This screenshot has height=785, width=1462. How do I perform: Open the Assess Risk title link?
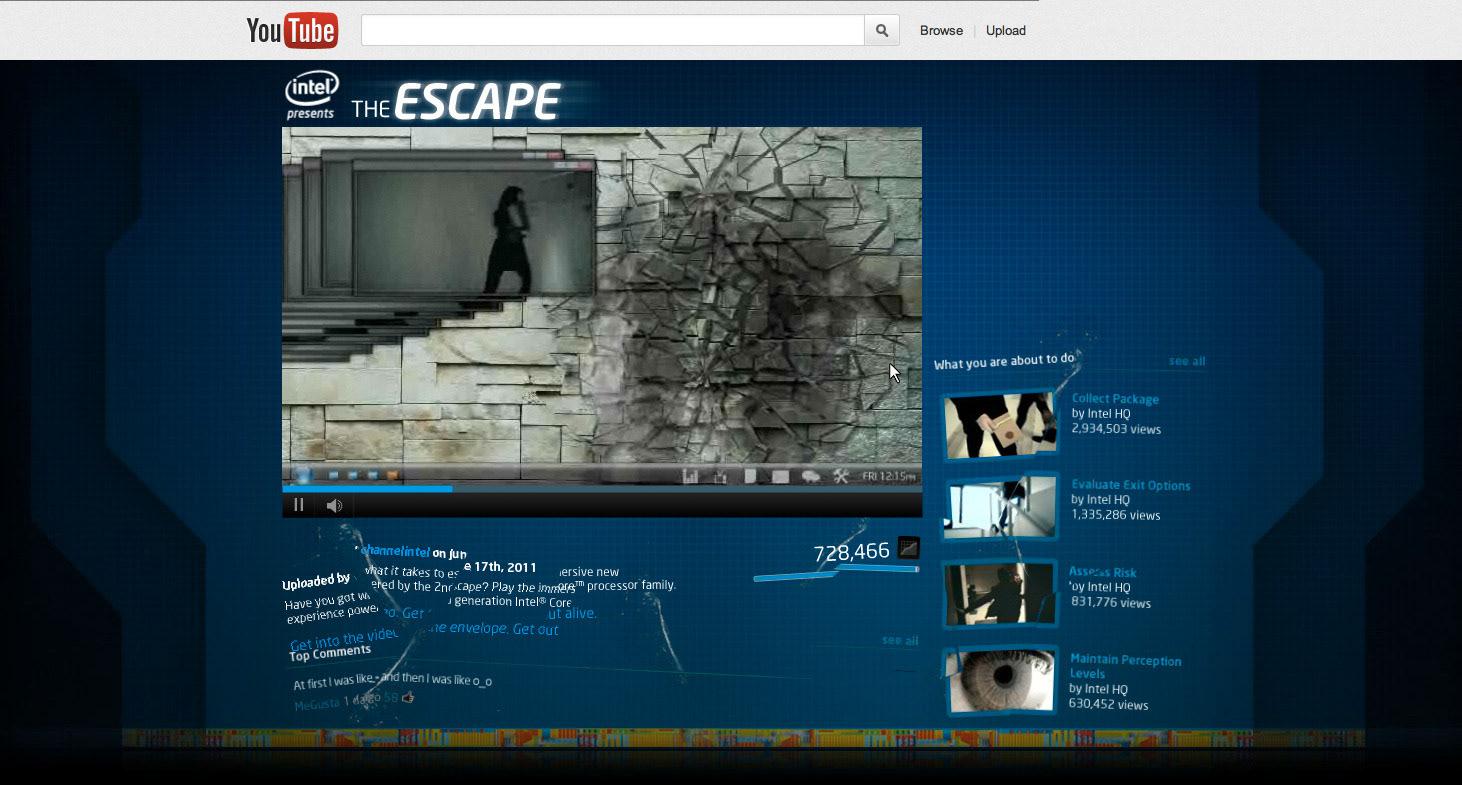coord(1103,572)
